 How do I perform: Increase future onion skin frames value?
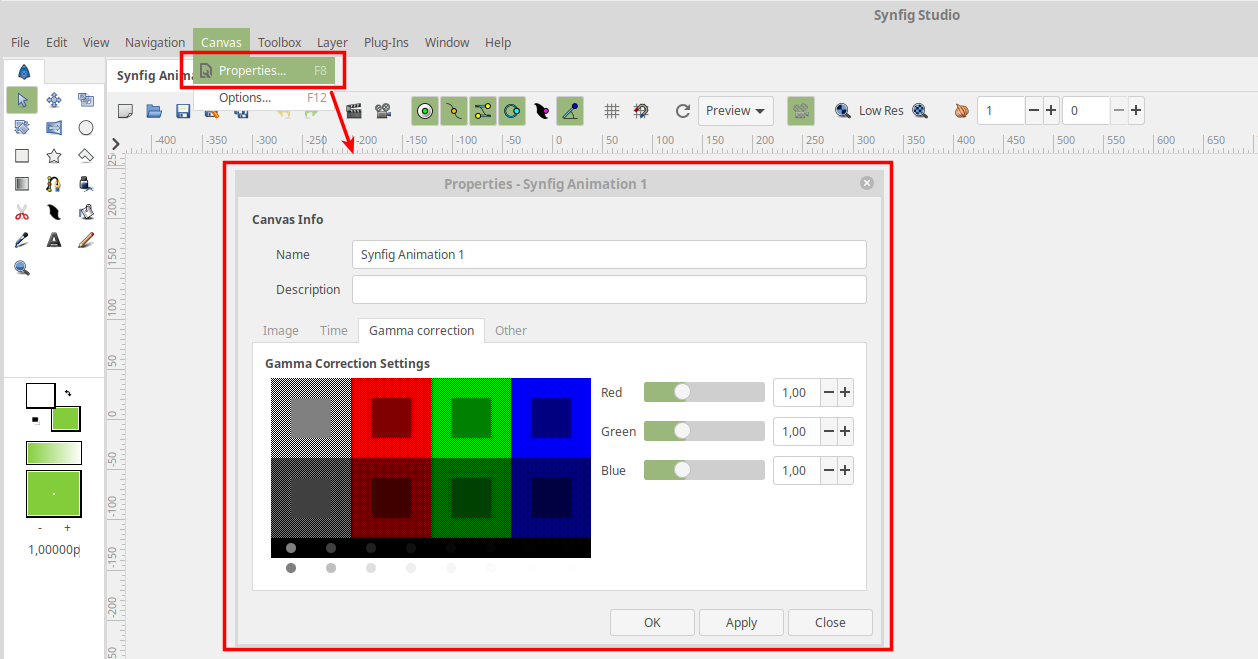point(1136,111)
